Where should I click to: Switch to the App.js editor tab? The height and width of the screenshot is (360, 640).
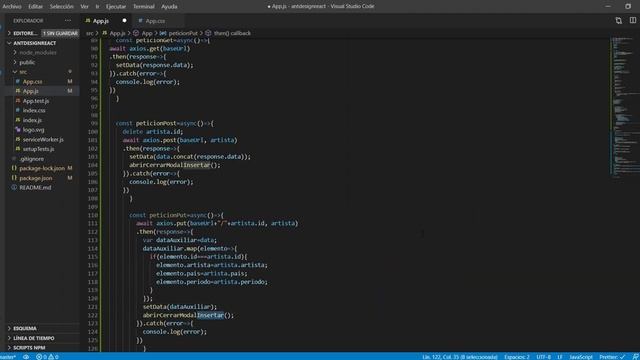click(101, 21)
